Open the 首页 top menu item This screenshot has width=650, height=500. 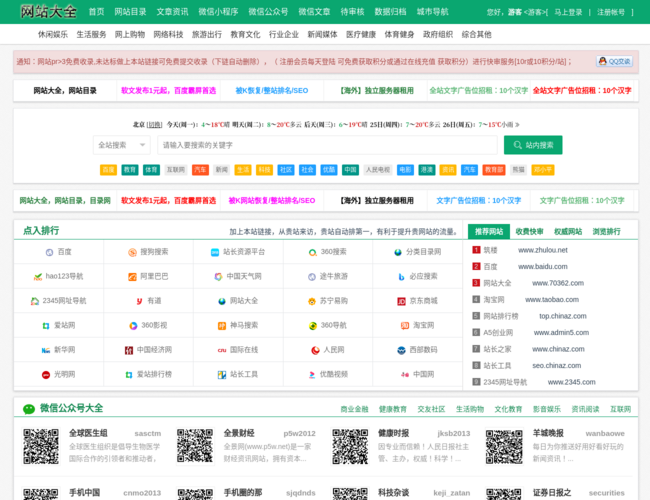(97, 12)
